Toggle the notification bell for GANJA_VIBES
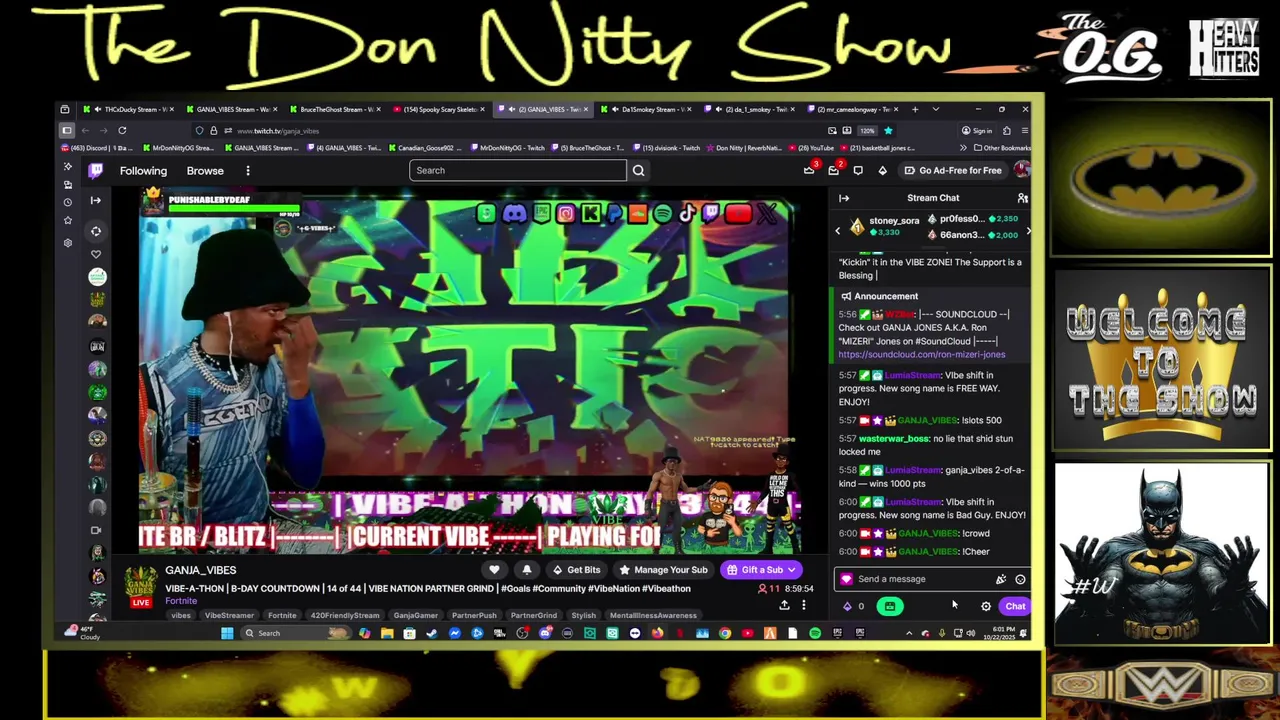This screenshot has width=1280, height=720. tap(527, 570)
